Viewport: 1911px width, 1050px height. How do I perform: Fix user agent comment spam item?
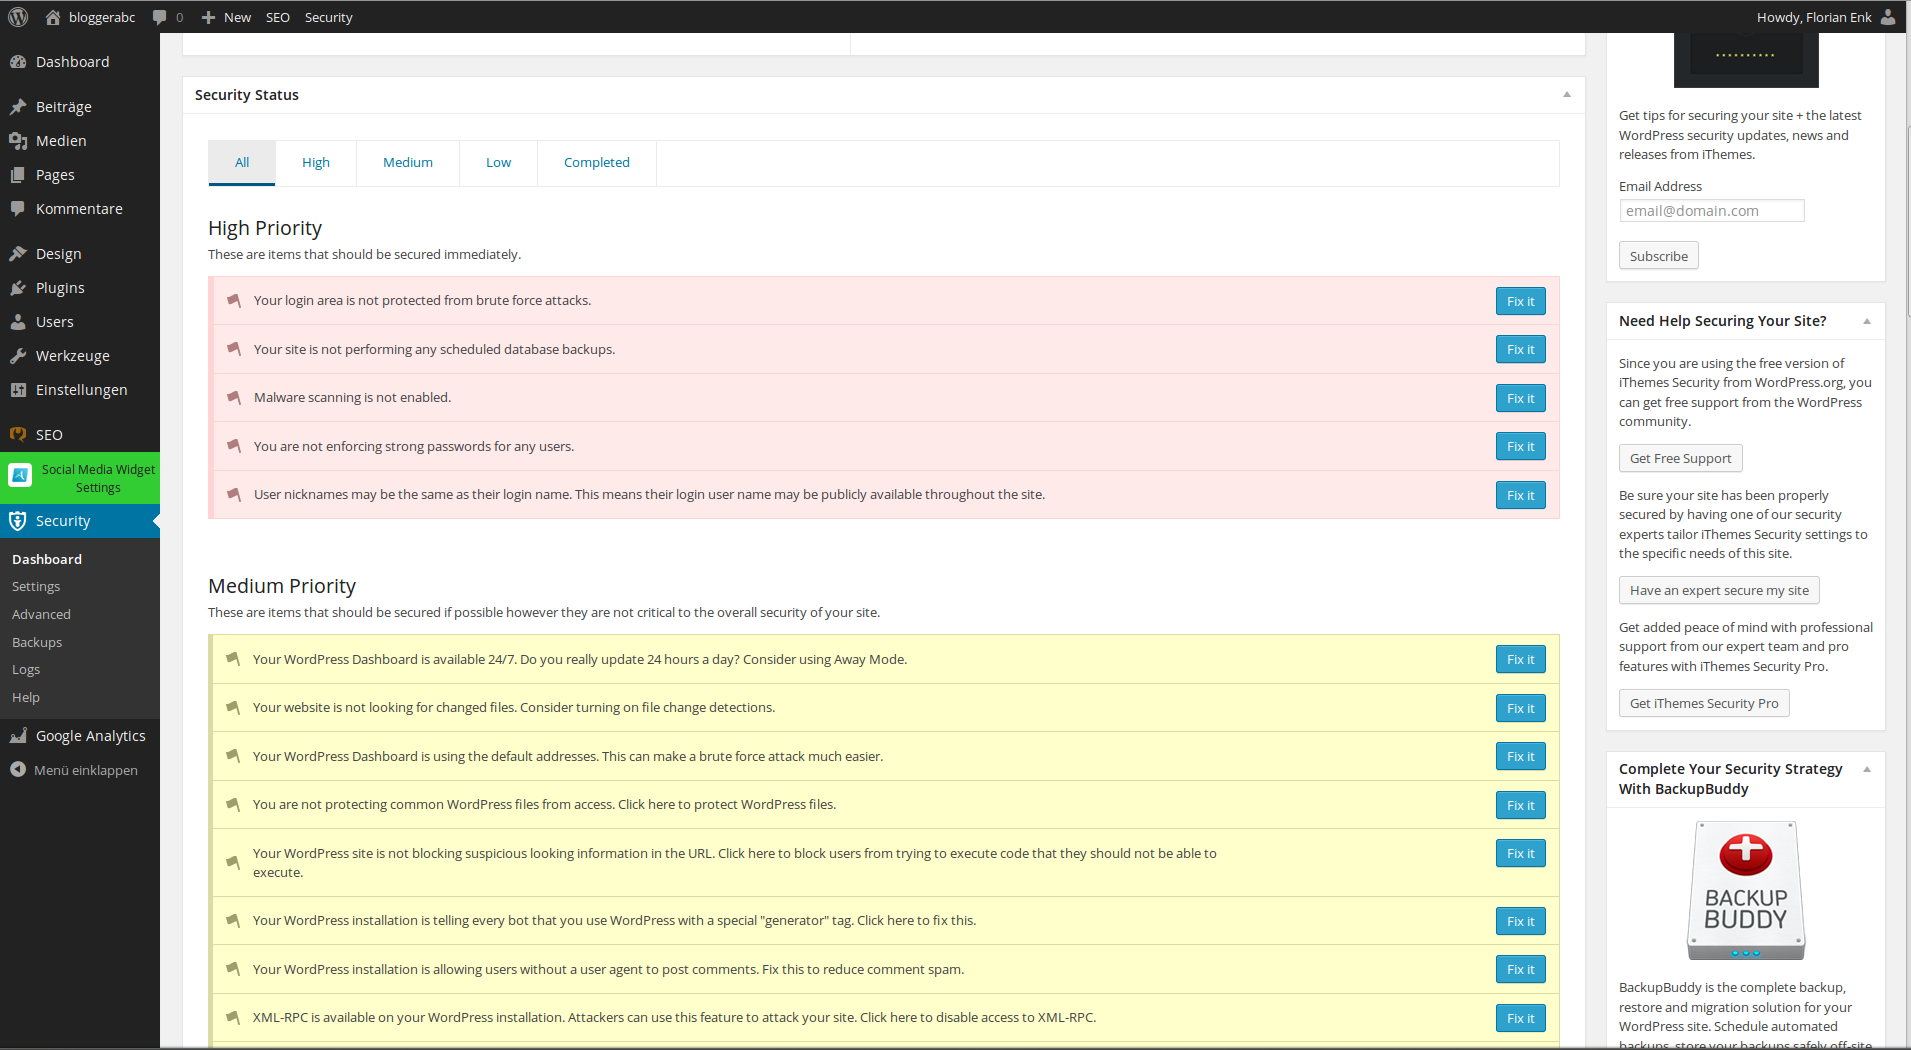point(1520,969)
